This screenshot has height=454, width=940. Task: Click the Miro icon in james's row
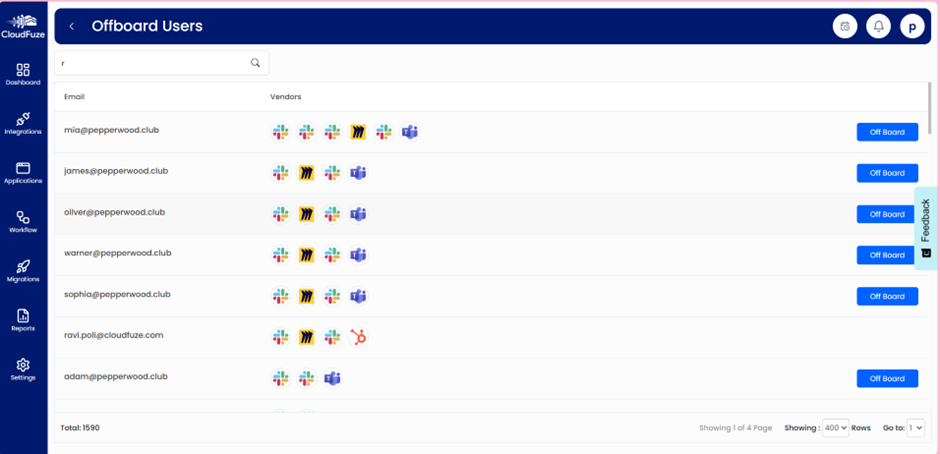[306, 173]
